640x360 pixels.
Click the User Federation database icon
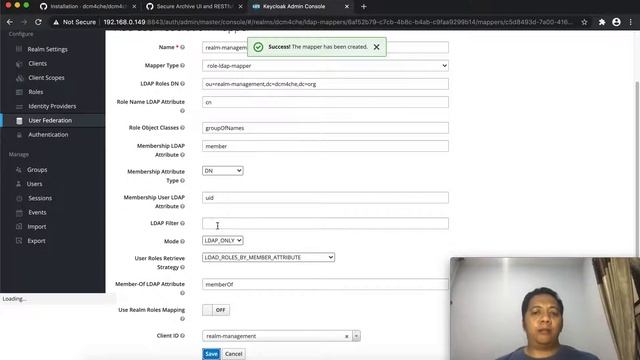pyautogui.click(x=19, y=121)
